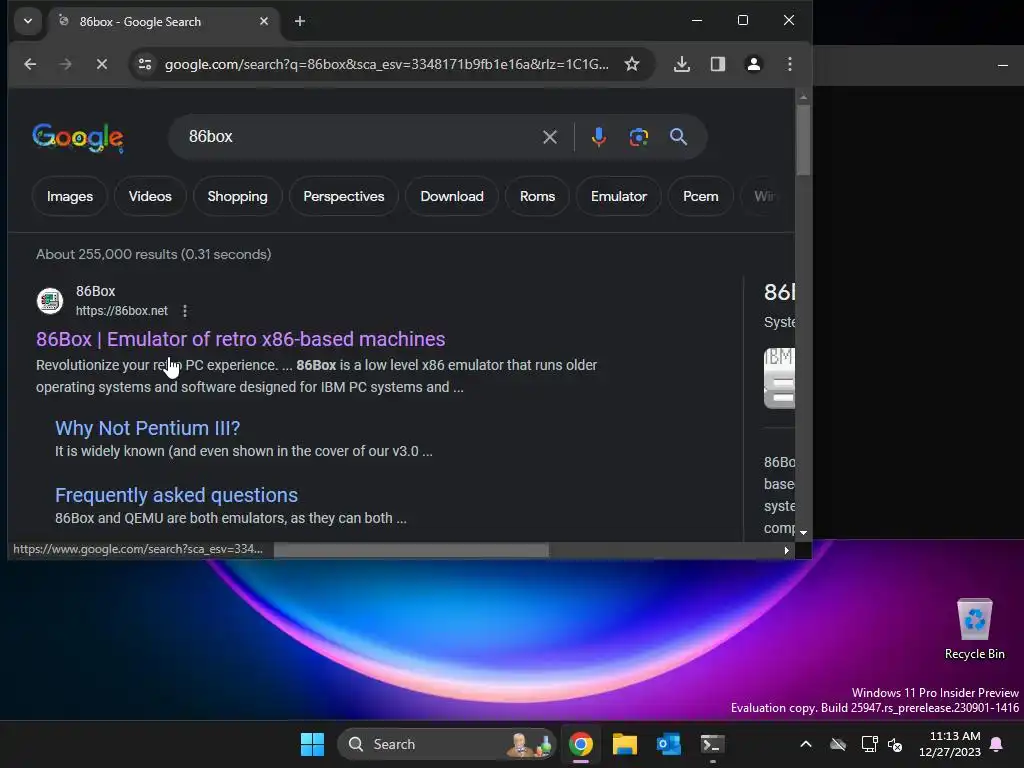
Task: Open 86Box Emulator of retro x86 link
Action: [x=240, y=339]
